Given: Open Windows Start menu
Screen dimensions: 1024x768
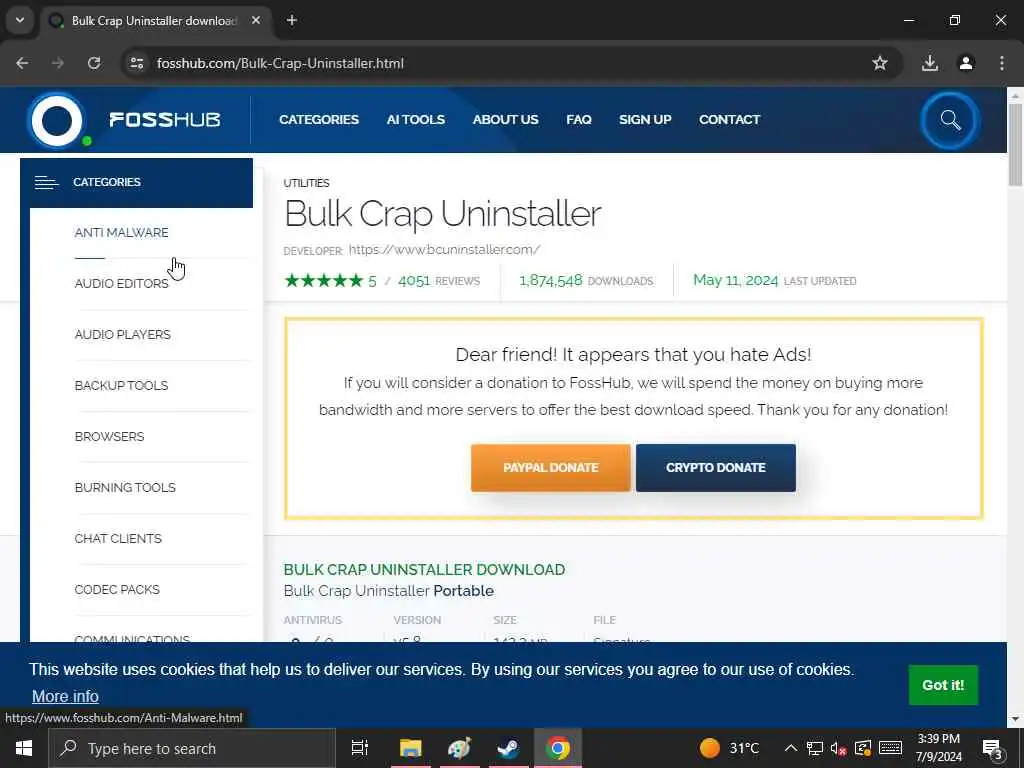Looking at the screenshot, I should [x=24, y=748].
